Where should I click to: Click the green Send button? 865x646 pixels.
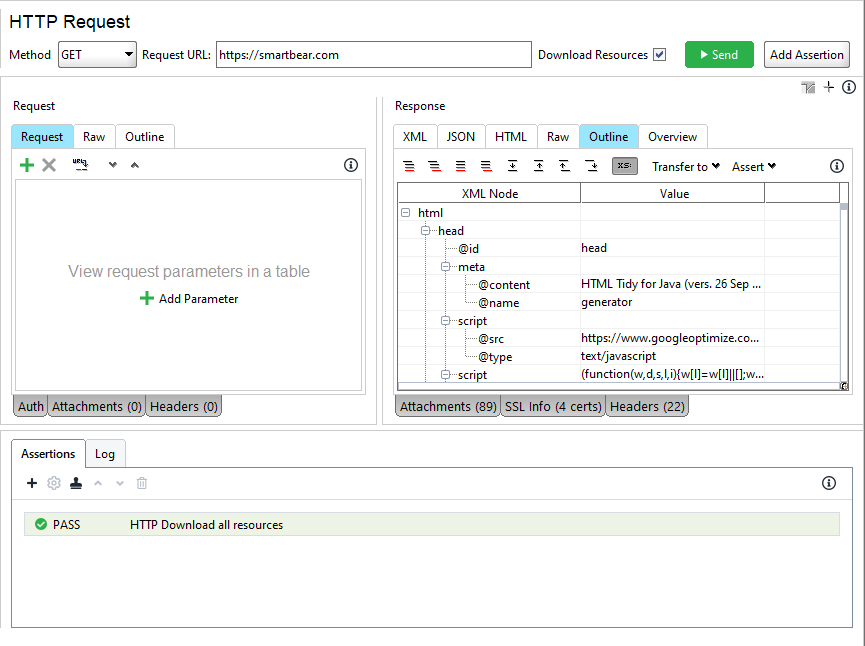719,55
